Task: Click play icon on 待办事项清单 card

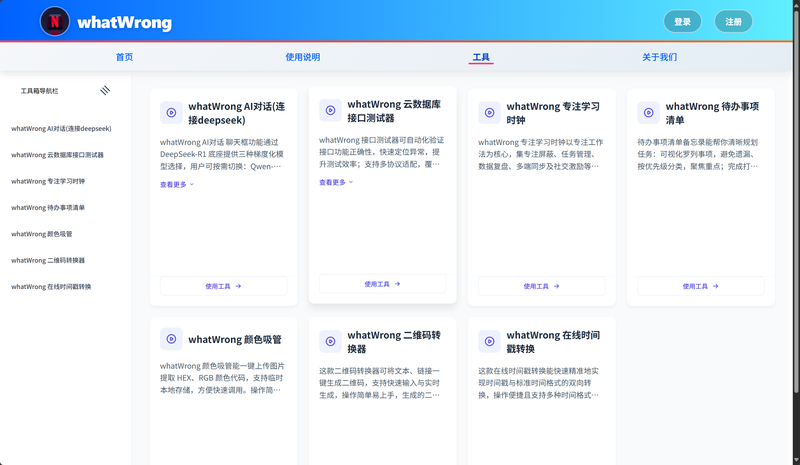Action: click(x=649, y=113)
